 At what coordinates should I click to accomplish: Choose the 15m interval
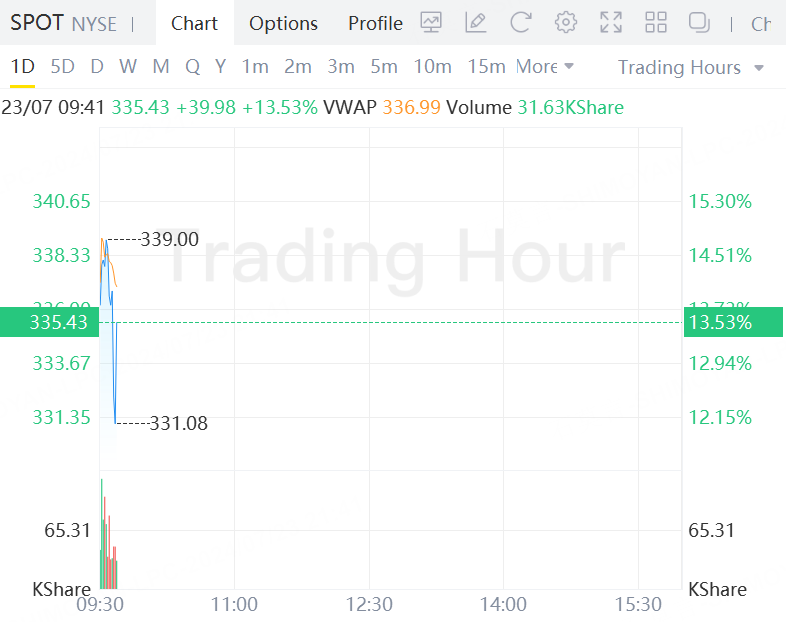[x=486, y=66]
